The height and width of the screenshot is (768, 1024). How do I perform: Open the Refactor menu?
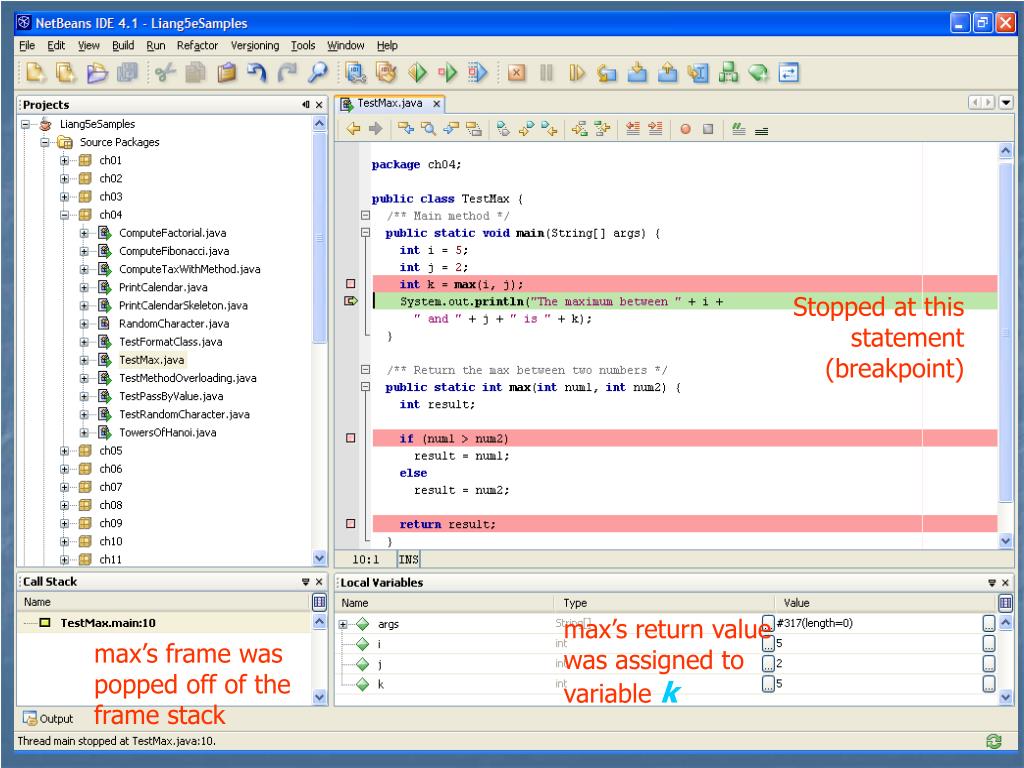click(x=197, y=45)
